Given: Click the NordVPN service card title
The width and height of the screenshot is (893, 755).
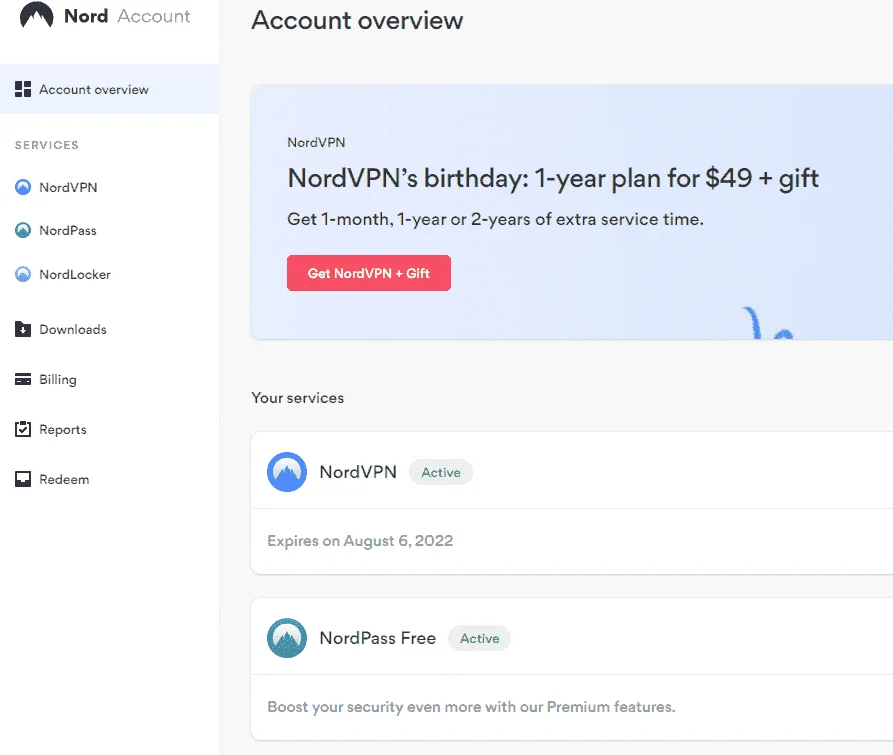Looking at the screenshot, I should coord(358,472).
